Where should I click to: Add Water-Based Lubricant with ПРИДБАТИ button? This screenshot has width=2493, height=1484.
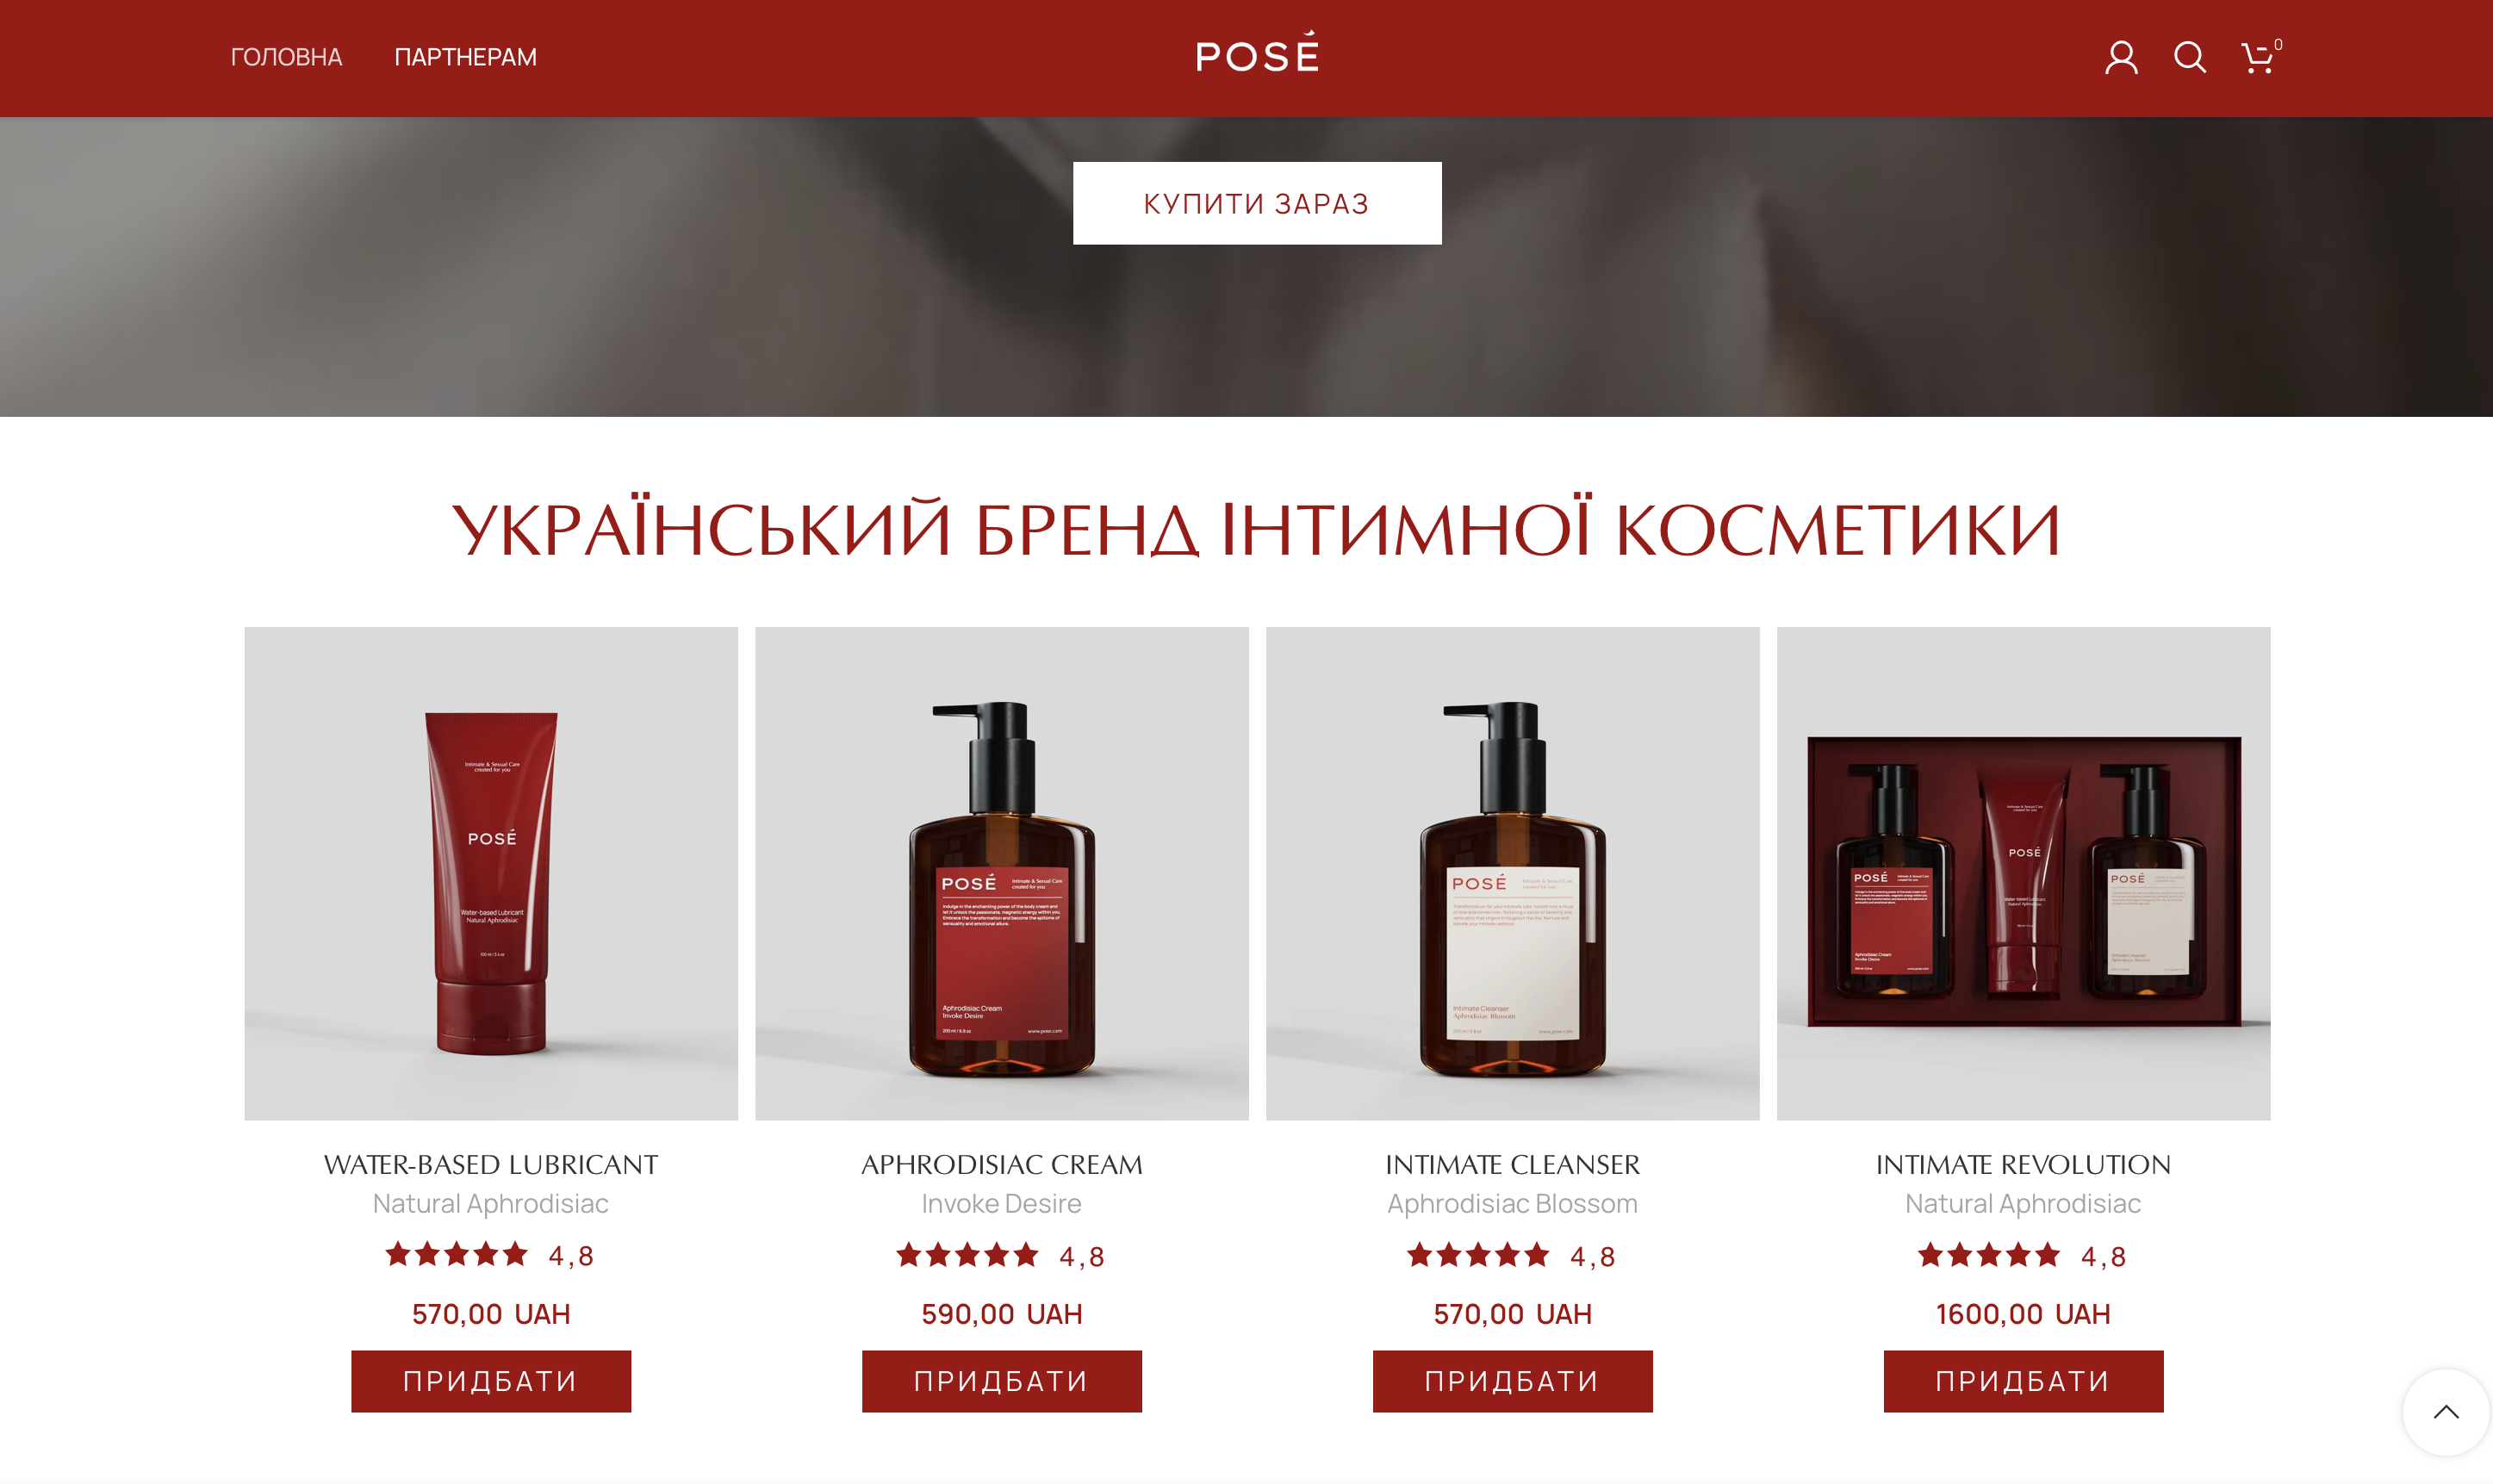(491, 1381)
